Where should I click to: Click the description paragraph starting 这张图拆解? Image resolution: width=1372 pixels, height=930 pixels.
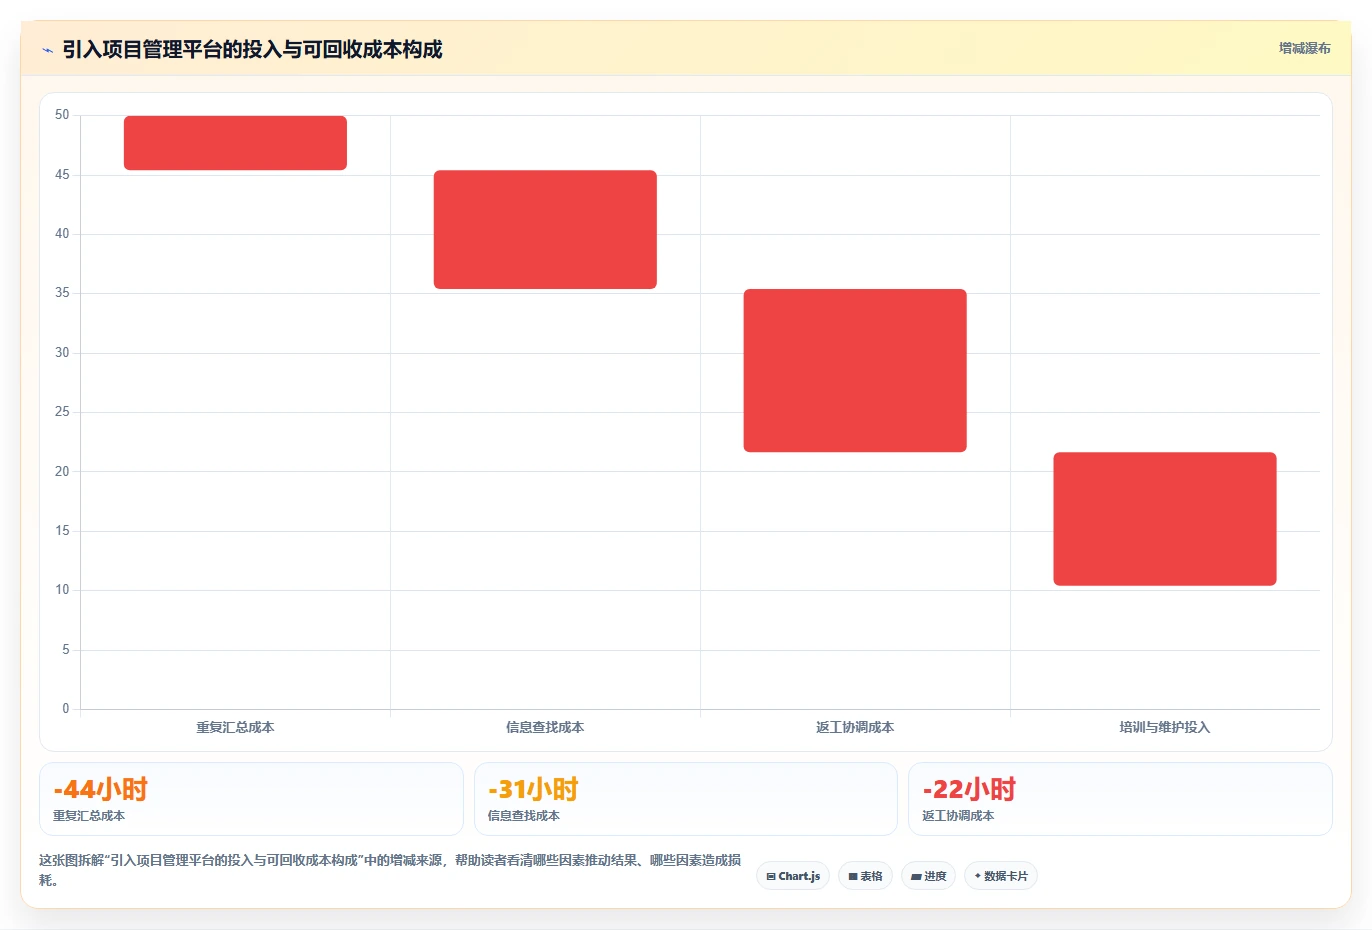pyautogui.click(x=390, y=870)
